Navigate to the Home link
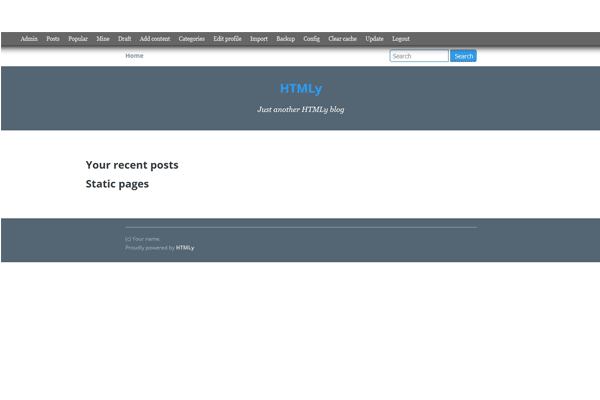 pos(134,56)
